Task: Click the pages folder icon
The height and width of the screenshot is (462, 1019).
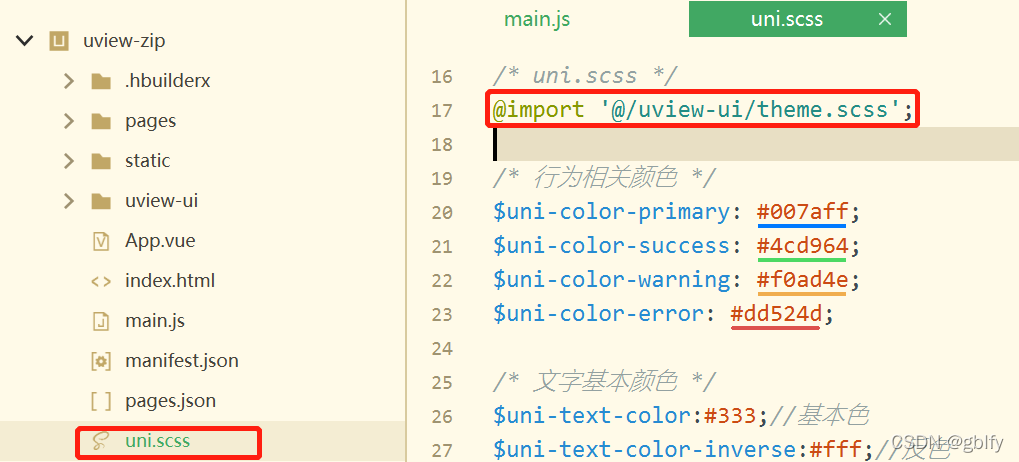Action: pyautogui.click(x=101, y=121)
